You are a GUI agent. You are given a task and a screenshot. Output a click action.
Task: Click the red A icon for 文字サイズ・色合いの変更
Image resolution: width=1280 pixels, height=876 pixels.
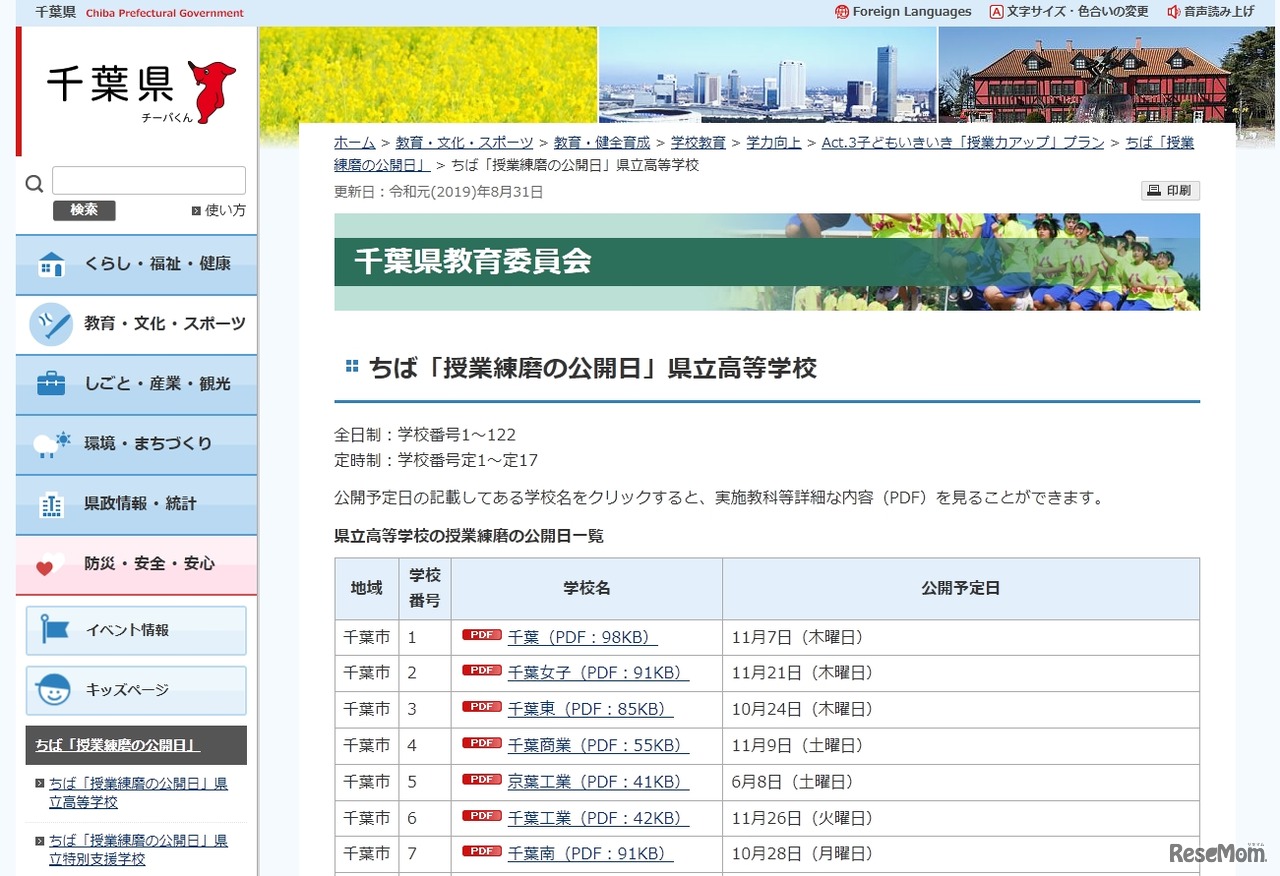996,12
